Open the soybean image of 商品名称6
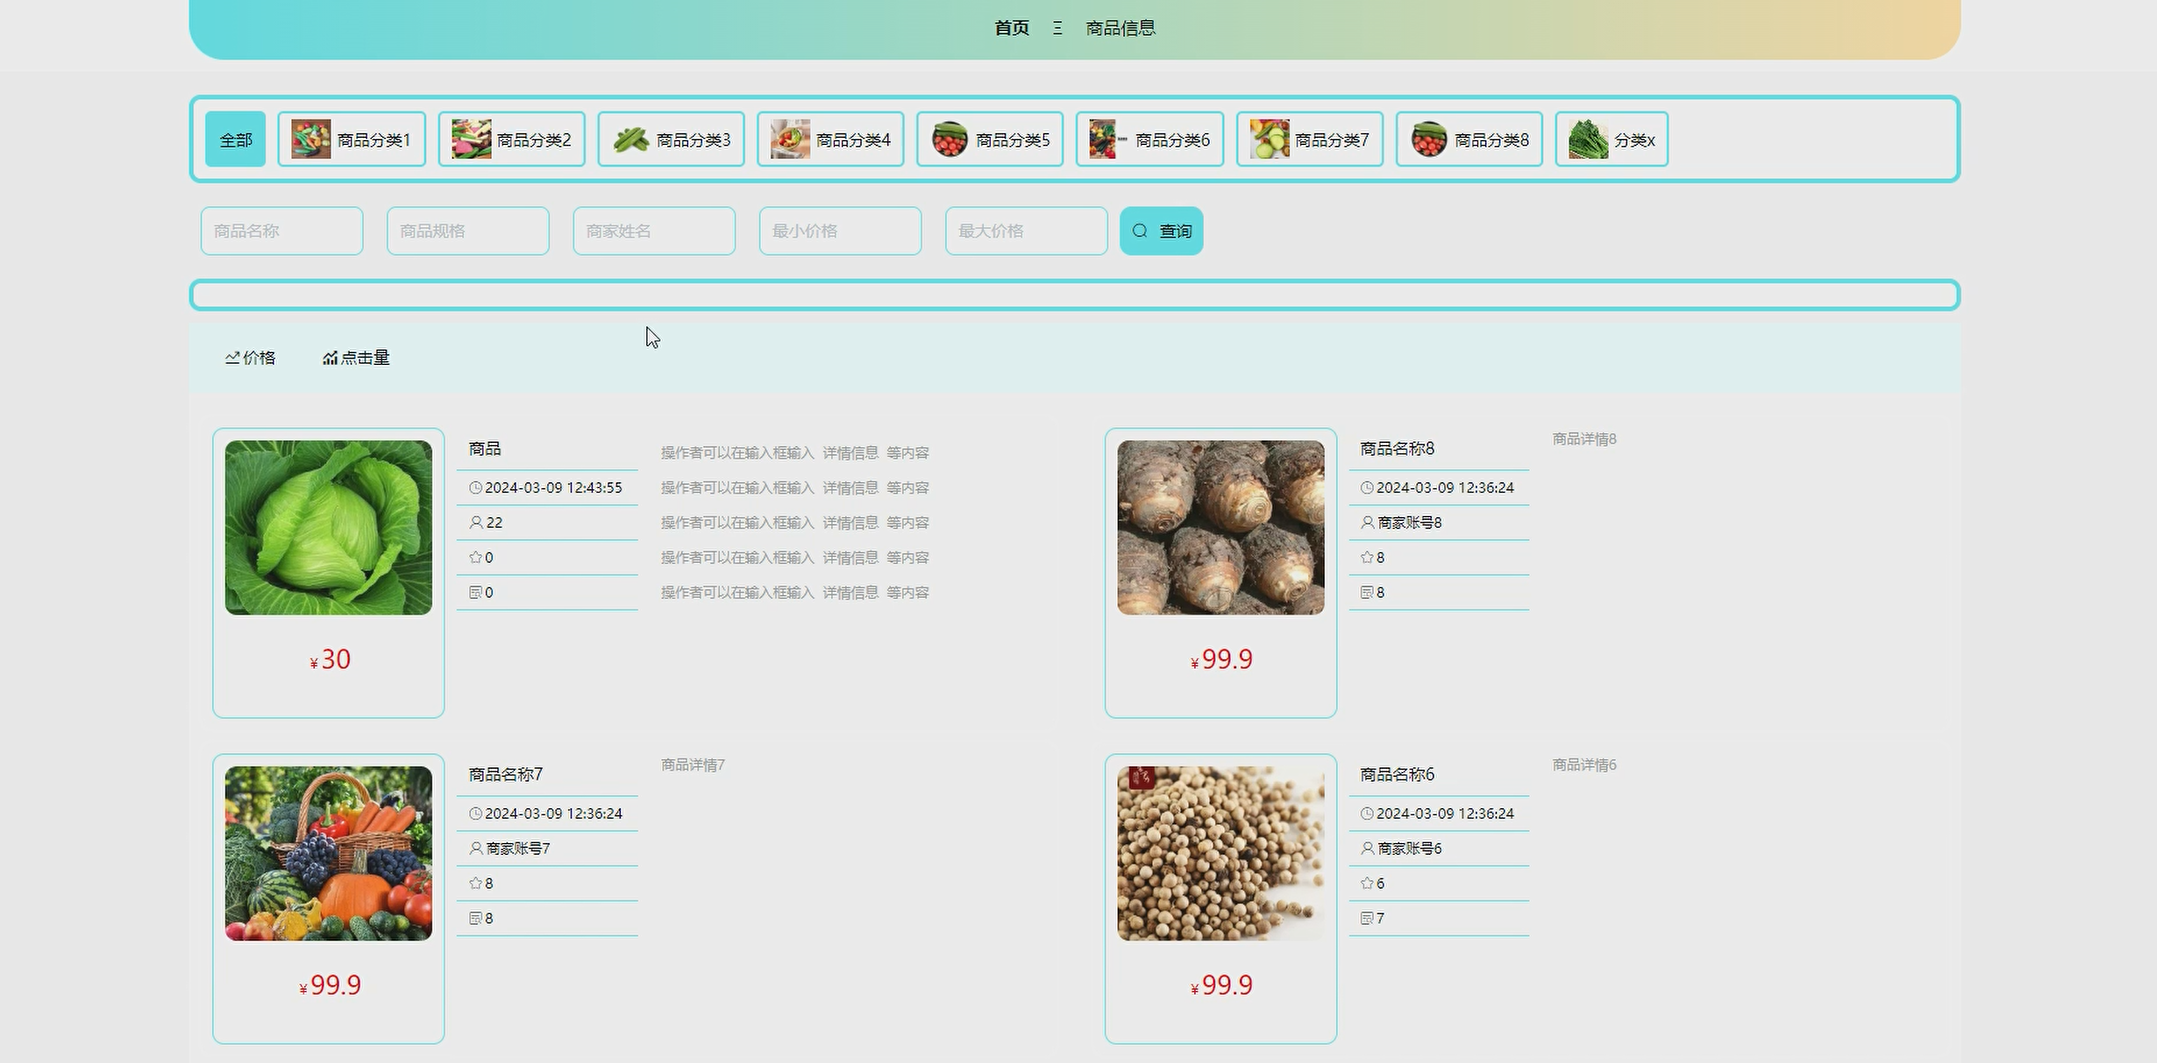Image resolution: width=2157 pixels, height=1063 pixels. (1220, 853)
